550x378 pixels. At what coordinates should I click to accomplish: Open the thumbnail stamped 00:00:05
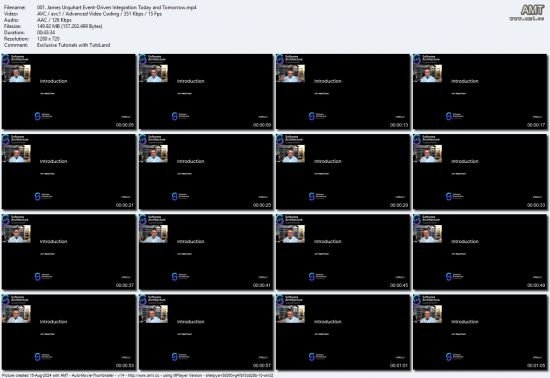[x=68, y=92]
